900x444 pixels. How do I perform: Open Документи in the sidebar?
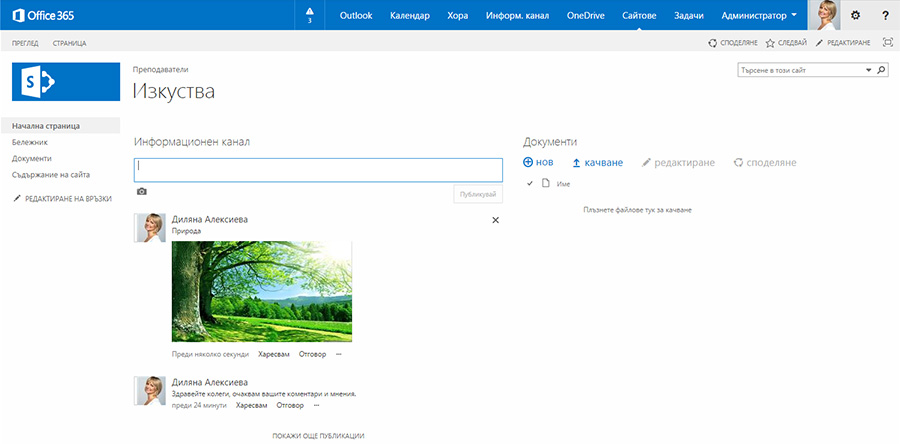click(x=32, y=158)
